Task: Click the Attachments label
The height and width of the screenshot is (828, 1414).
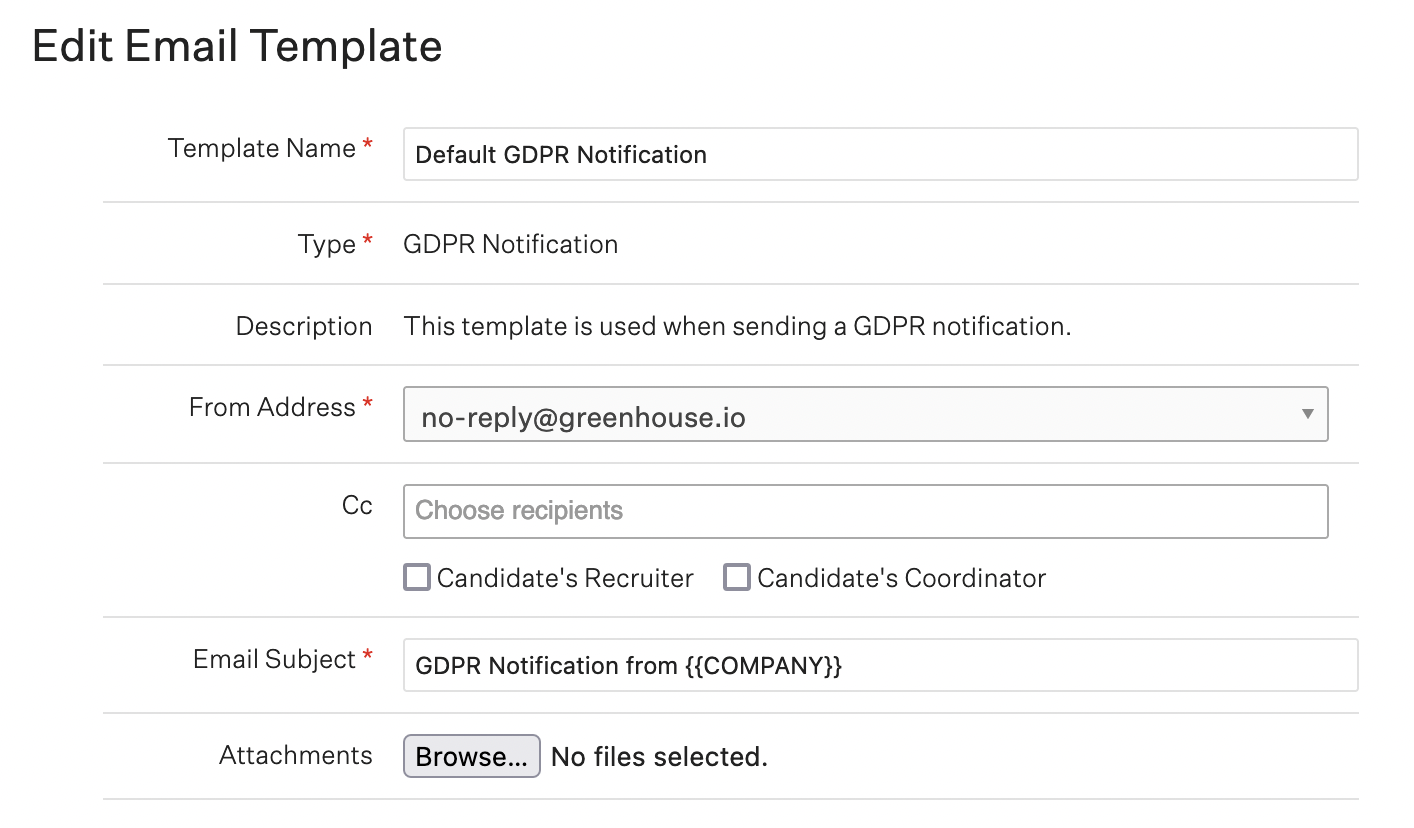Action: tap(296, 755)
